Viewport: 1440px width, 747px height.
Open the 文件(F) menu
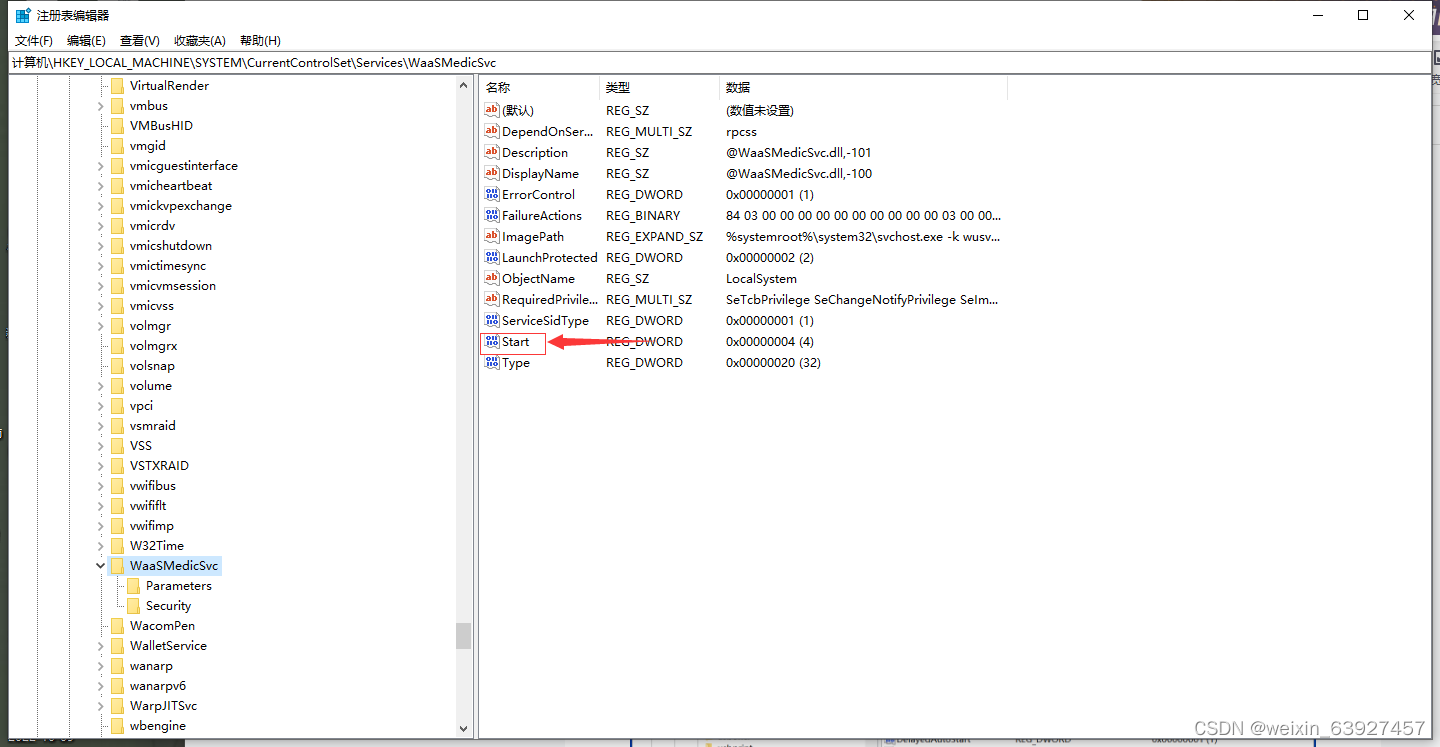pyautogui.click(x=33, y=41)
